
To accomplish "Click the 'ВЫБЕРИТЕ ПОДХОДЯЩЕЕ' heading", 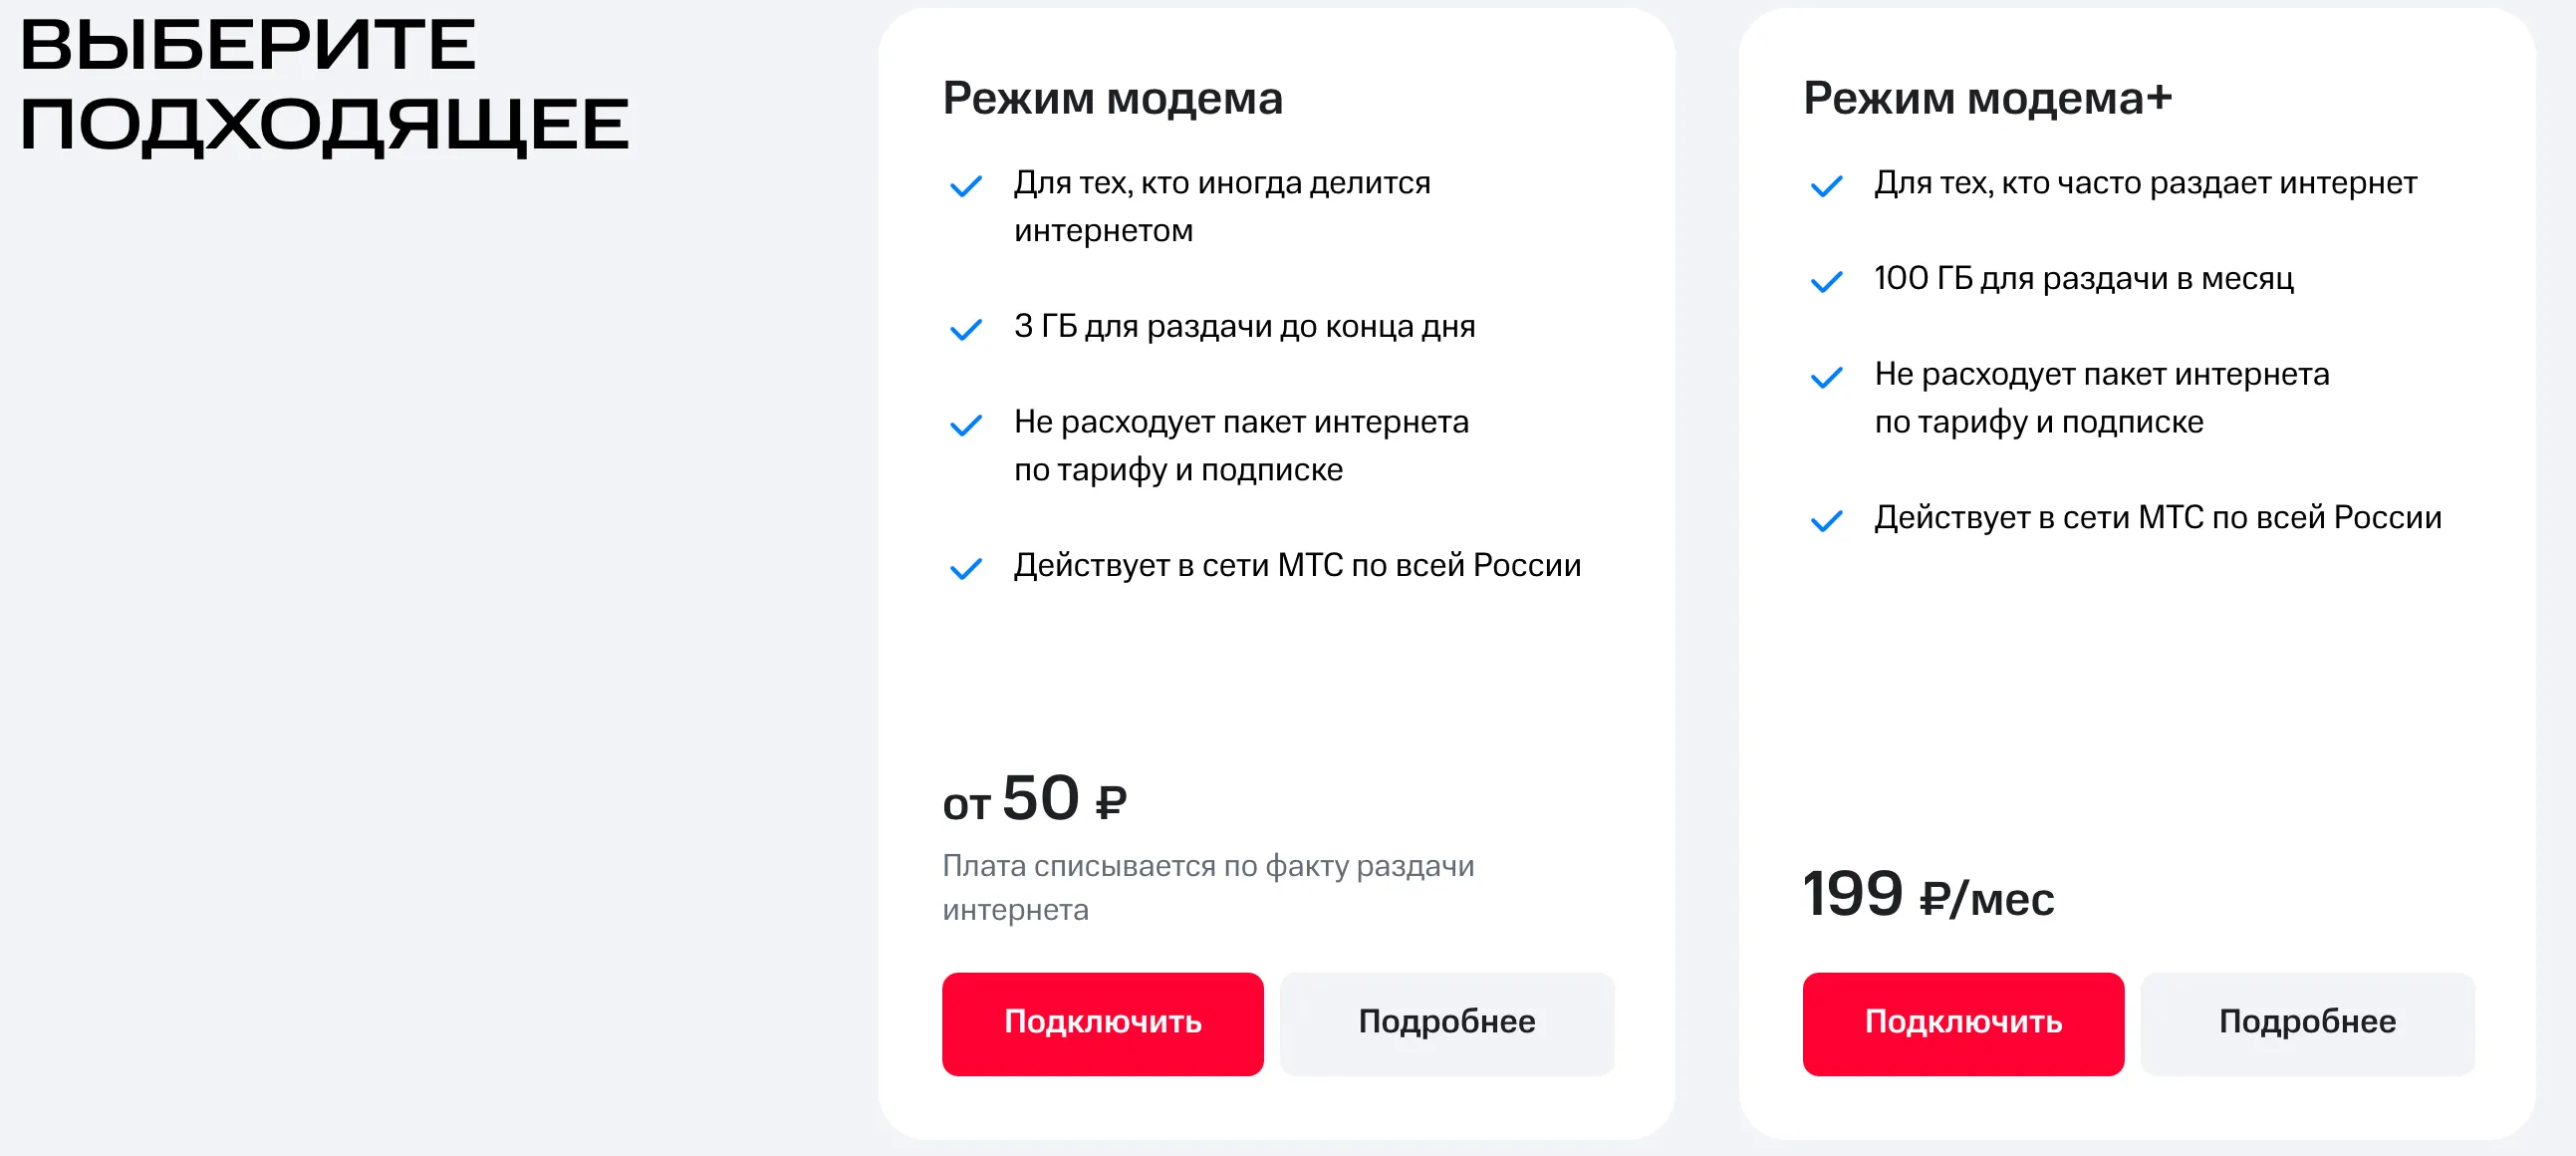I will point(324,85).
